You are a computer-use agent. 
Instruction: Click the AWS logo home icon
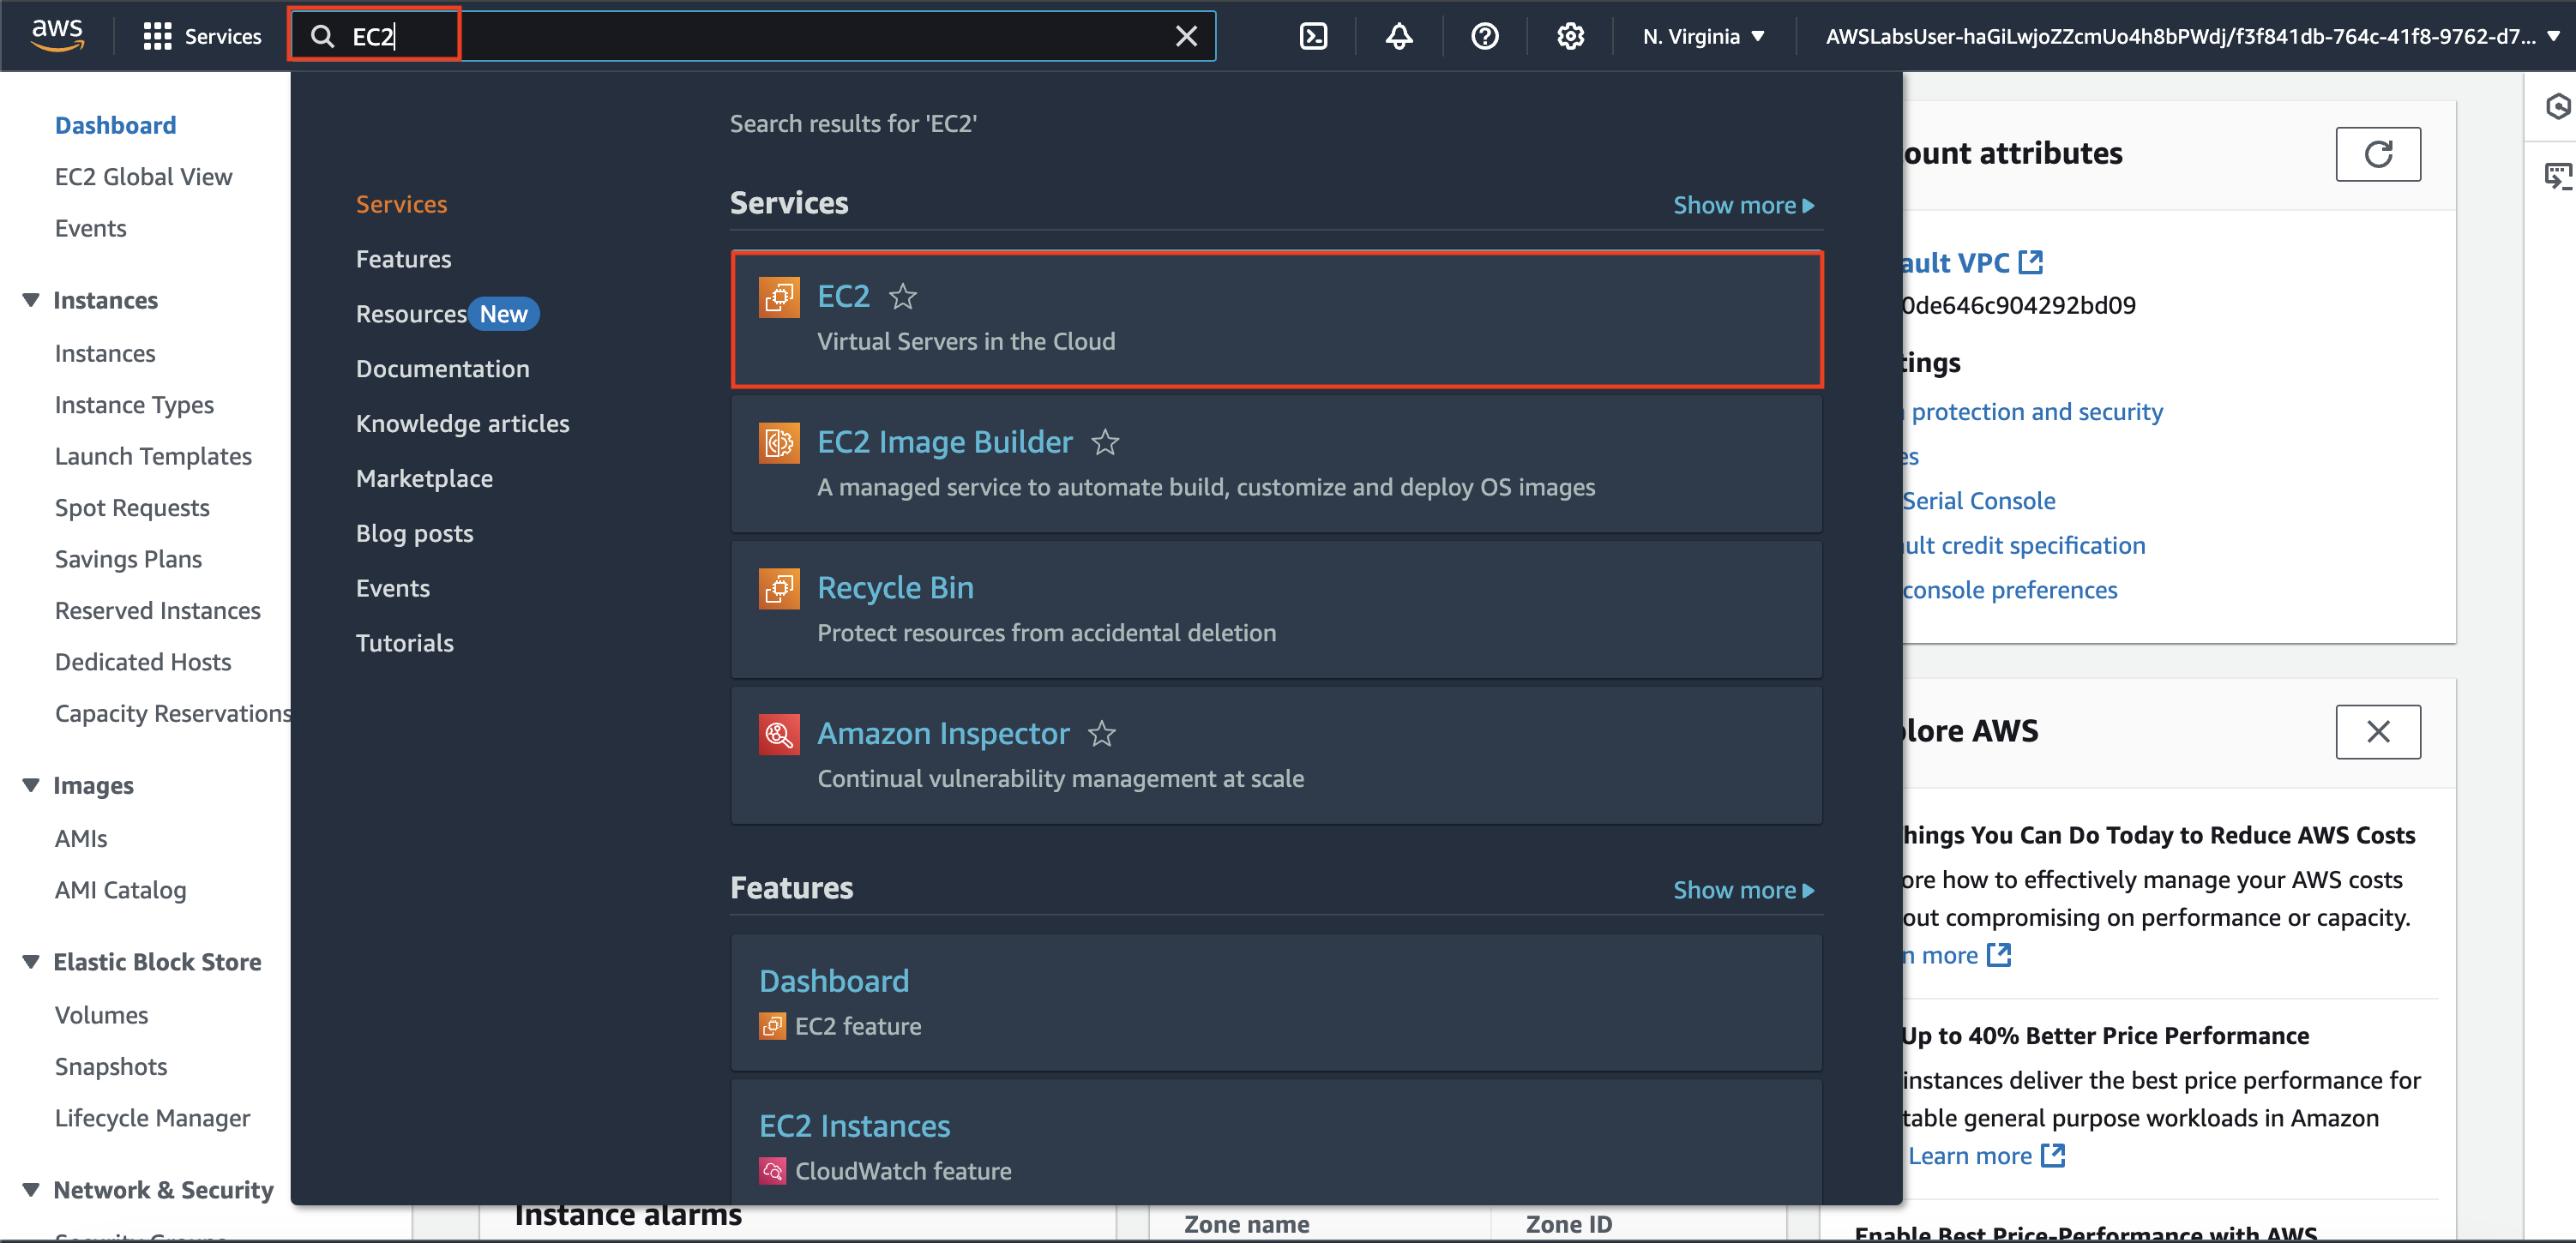coord(57,35)
